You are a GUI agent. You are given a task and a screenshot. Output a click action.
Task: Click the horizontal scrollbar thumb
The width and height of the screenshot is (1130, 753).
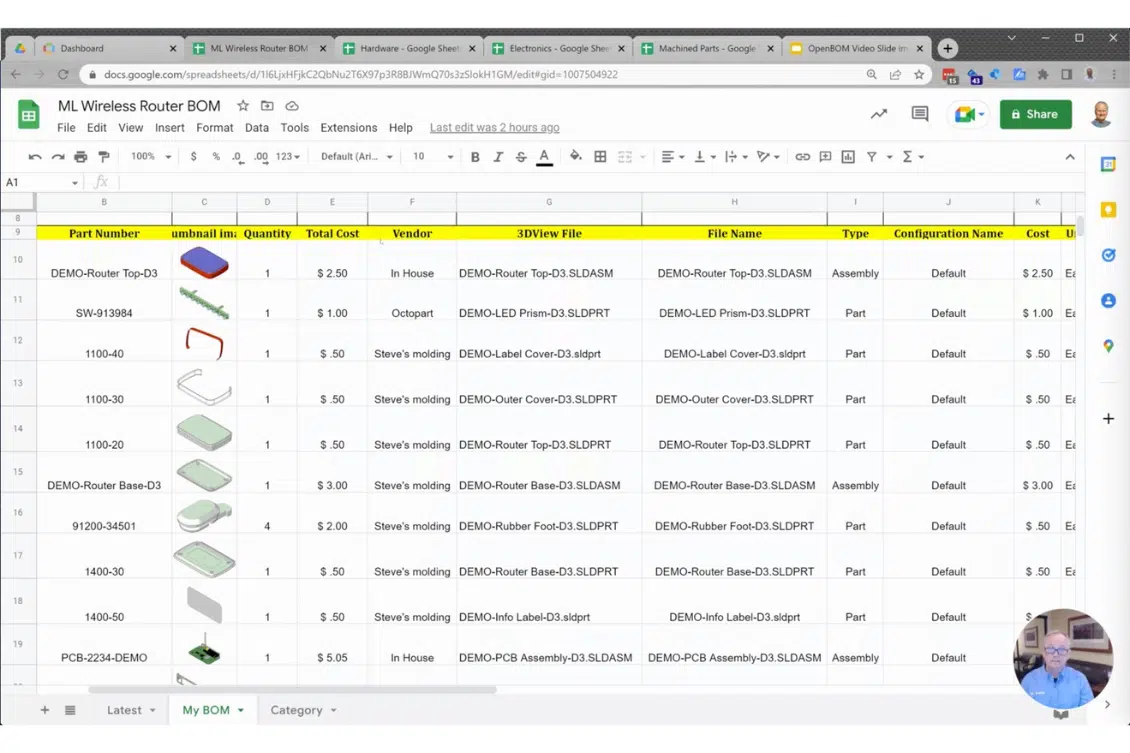point(292,690)
